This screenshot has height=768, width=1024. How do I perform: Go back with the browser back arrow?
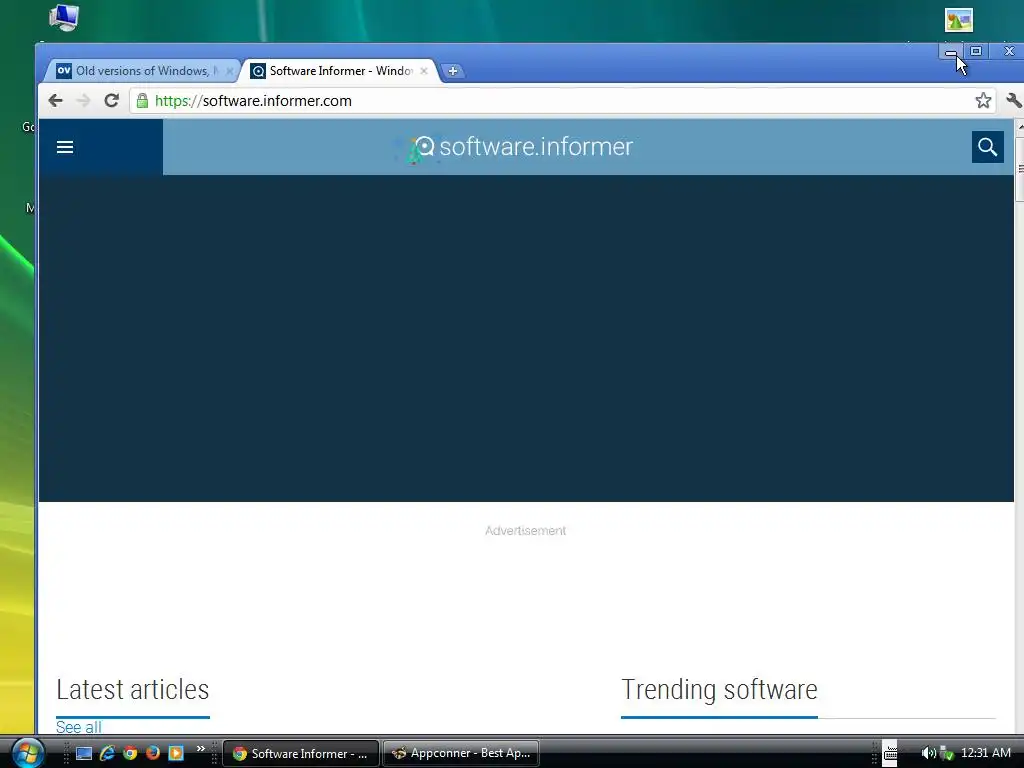56,101
